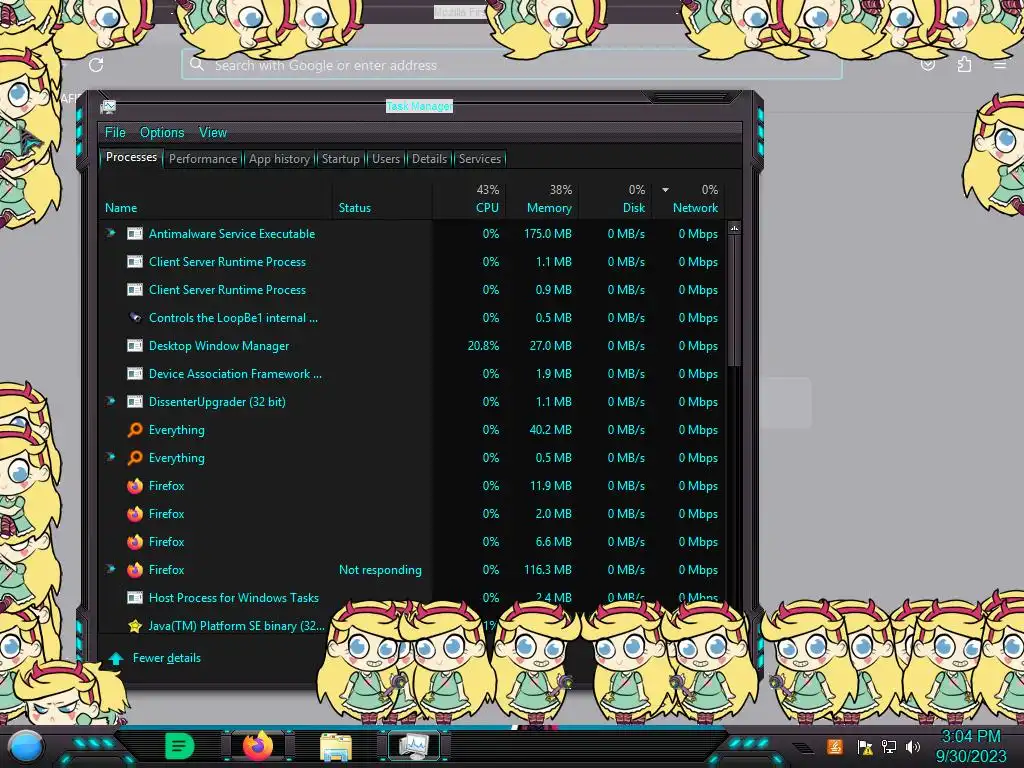The image size is (1024, 768).
Task: Switch to the Details tab
Action: pos(429,159)
